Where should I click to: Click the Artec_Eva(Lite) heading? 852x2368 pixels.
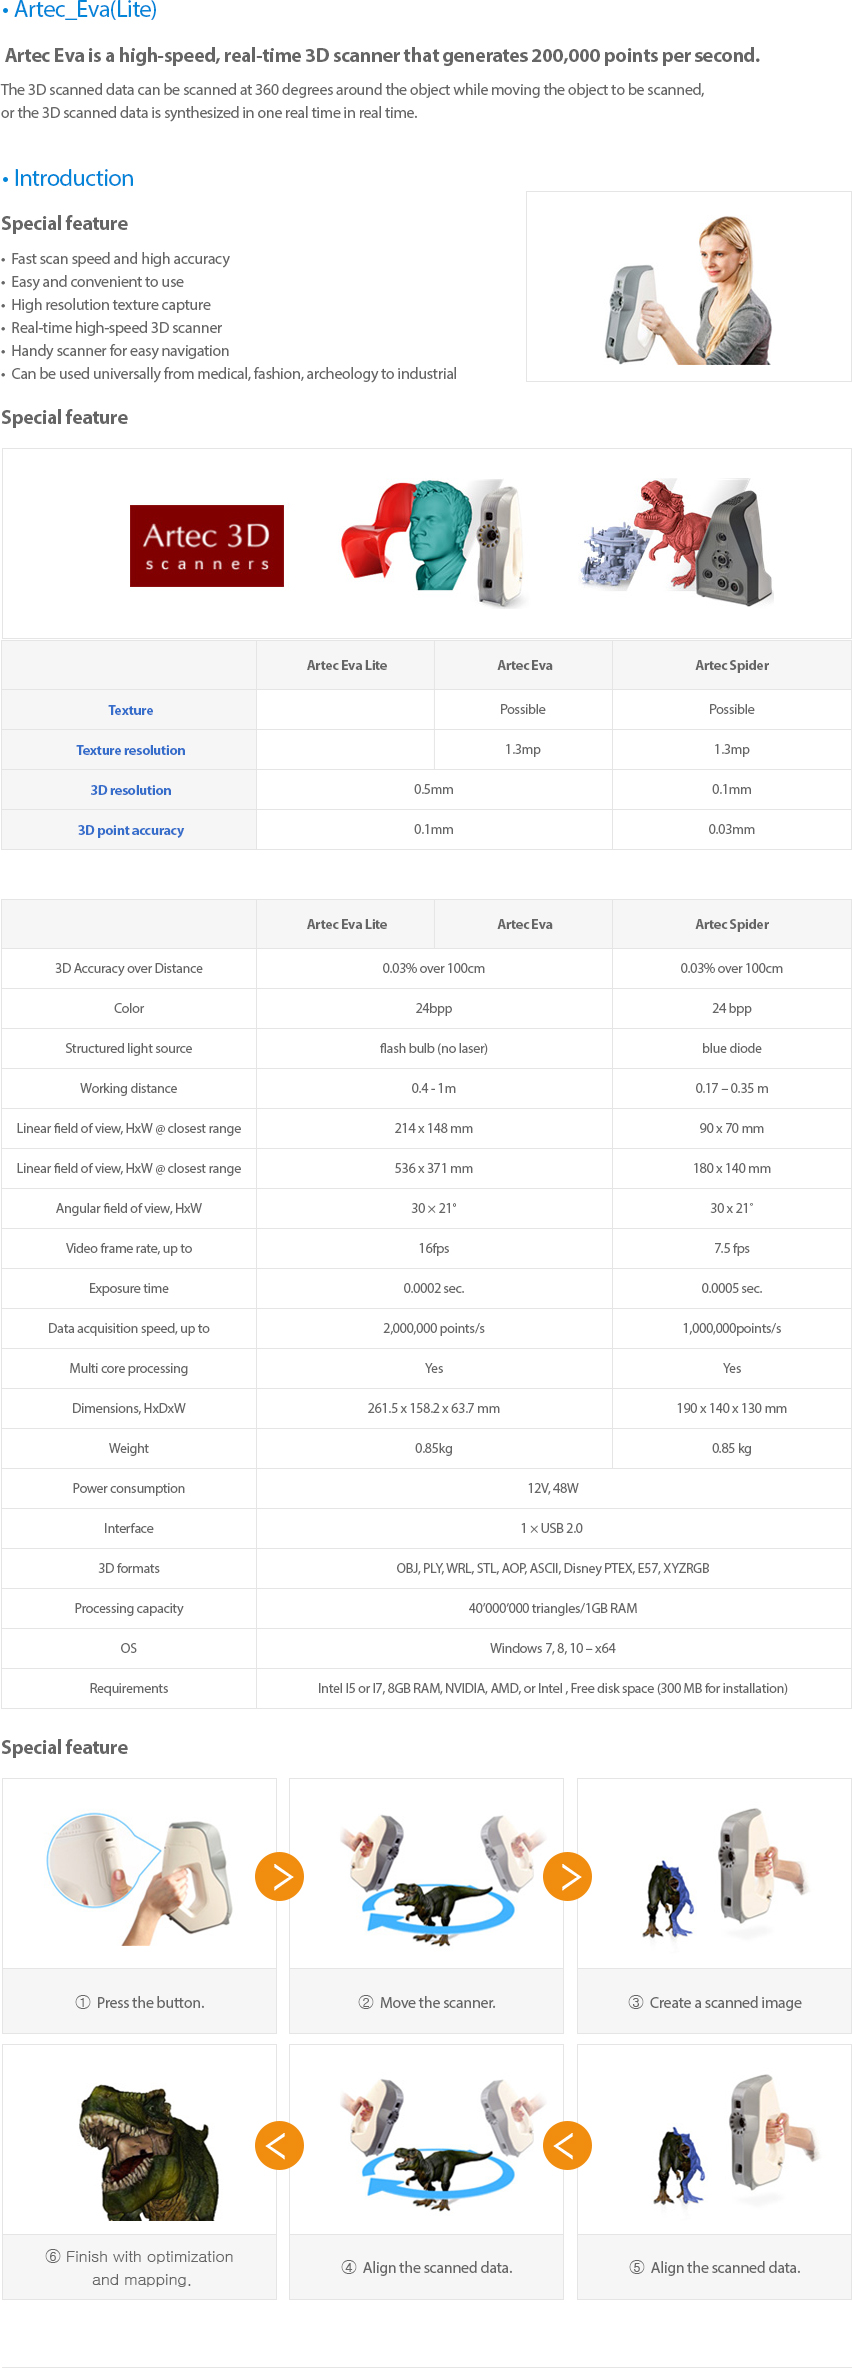80,10
